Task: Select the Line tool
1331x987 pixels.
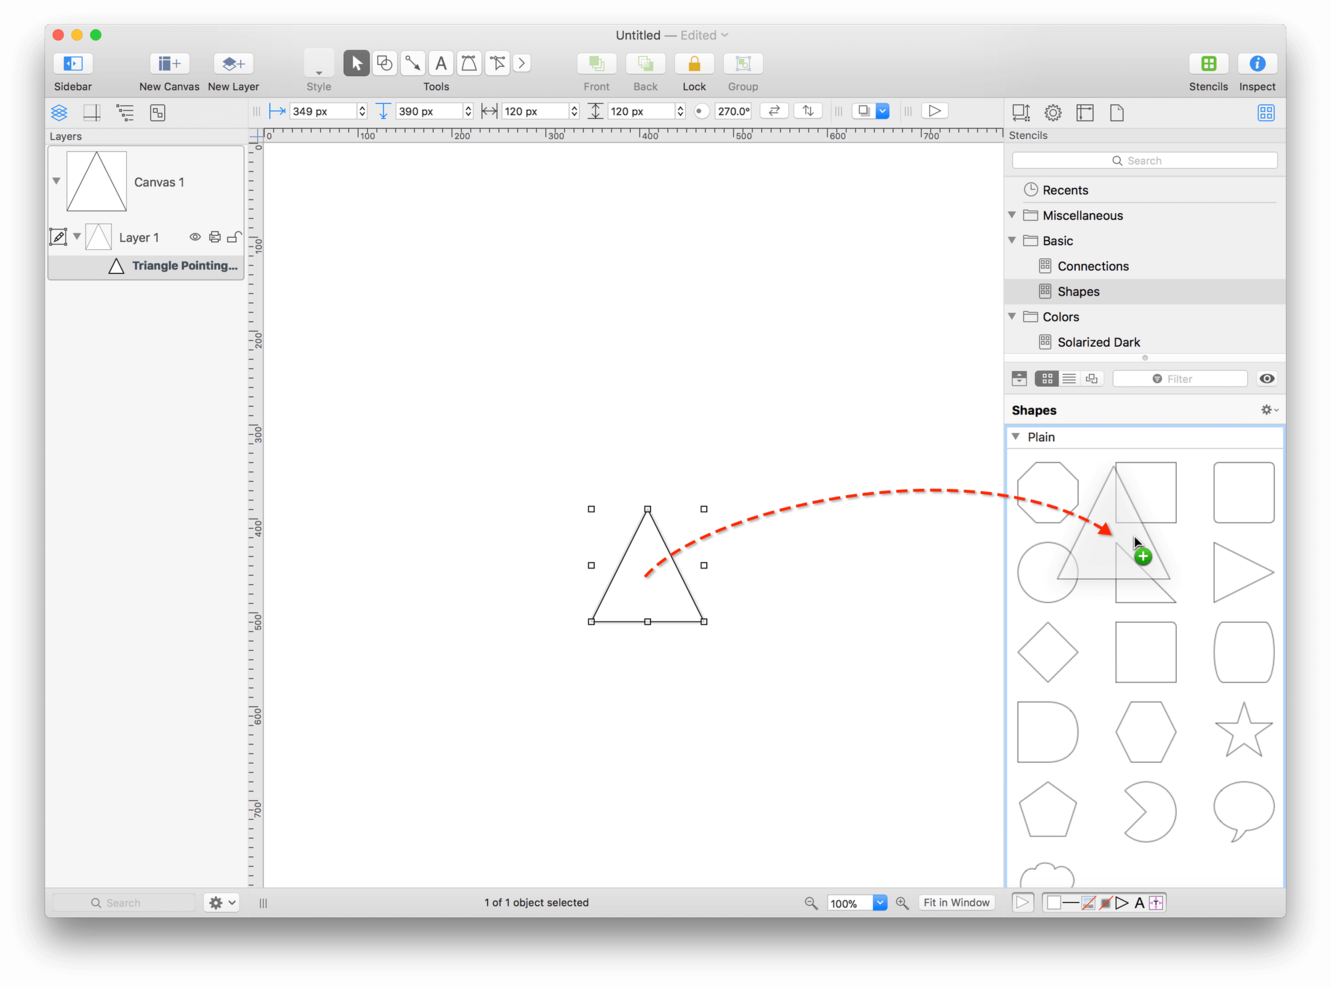Action: [x=412, y=62]
